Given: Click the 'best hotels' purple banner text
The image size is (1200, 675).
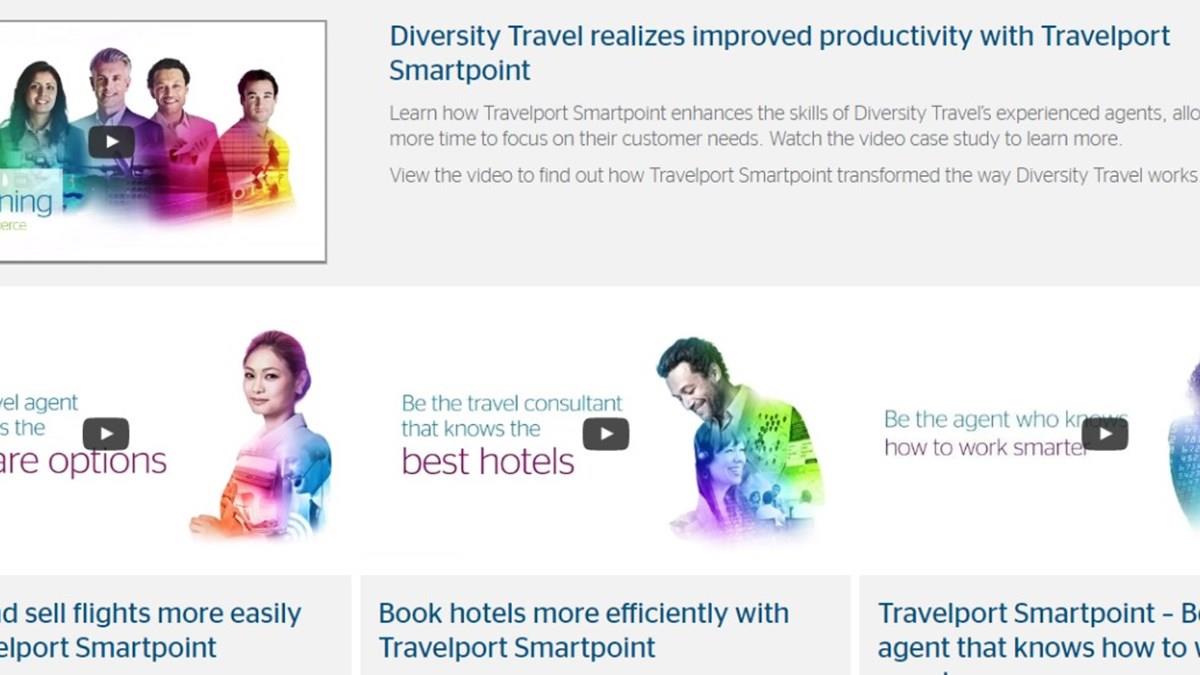Looking at the screenshot, I should click(x=488, y=462).
